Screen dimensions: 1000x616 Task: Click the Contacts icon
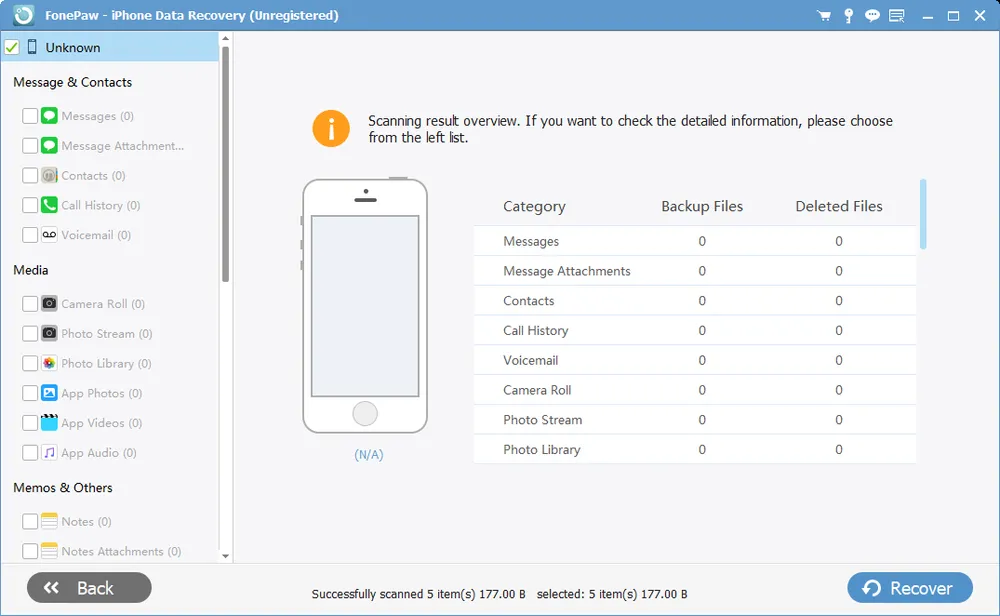pos(49,175)
